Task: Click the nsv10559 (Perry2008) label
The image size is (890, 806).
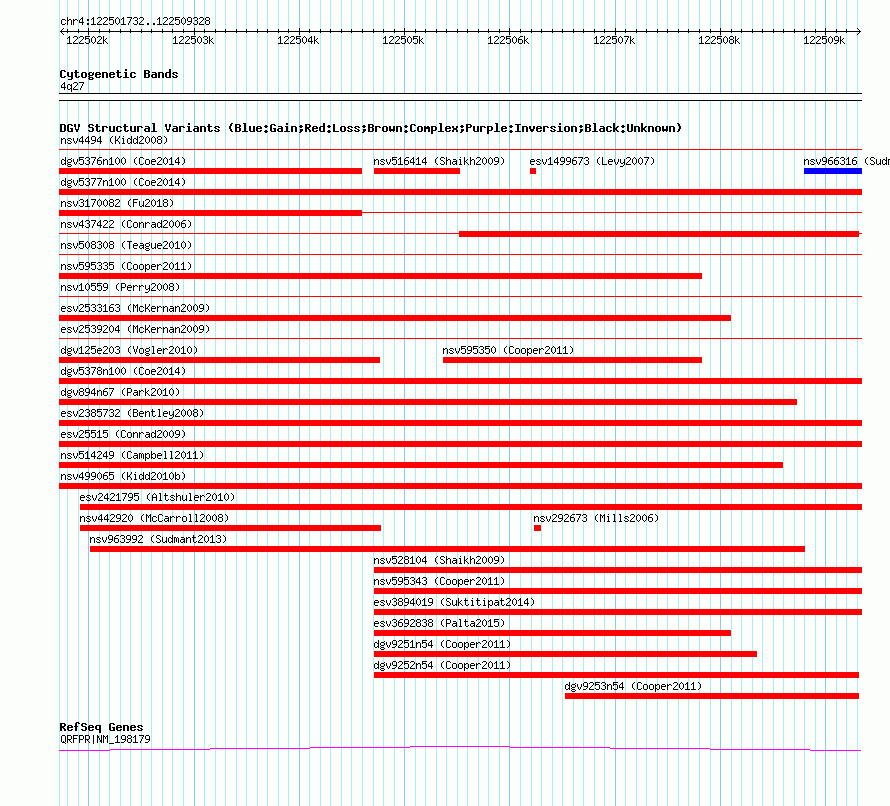Action: point(120,287)
